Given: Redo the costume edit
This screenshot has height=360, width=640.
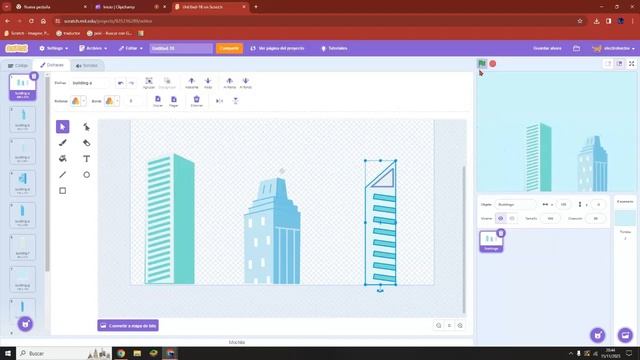Looking at the screenshot, I should coord(131,83).
